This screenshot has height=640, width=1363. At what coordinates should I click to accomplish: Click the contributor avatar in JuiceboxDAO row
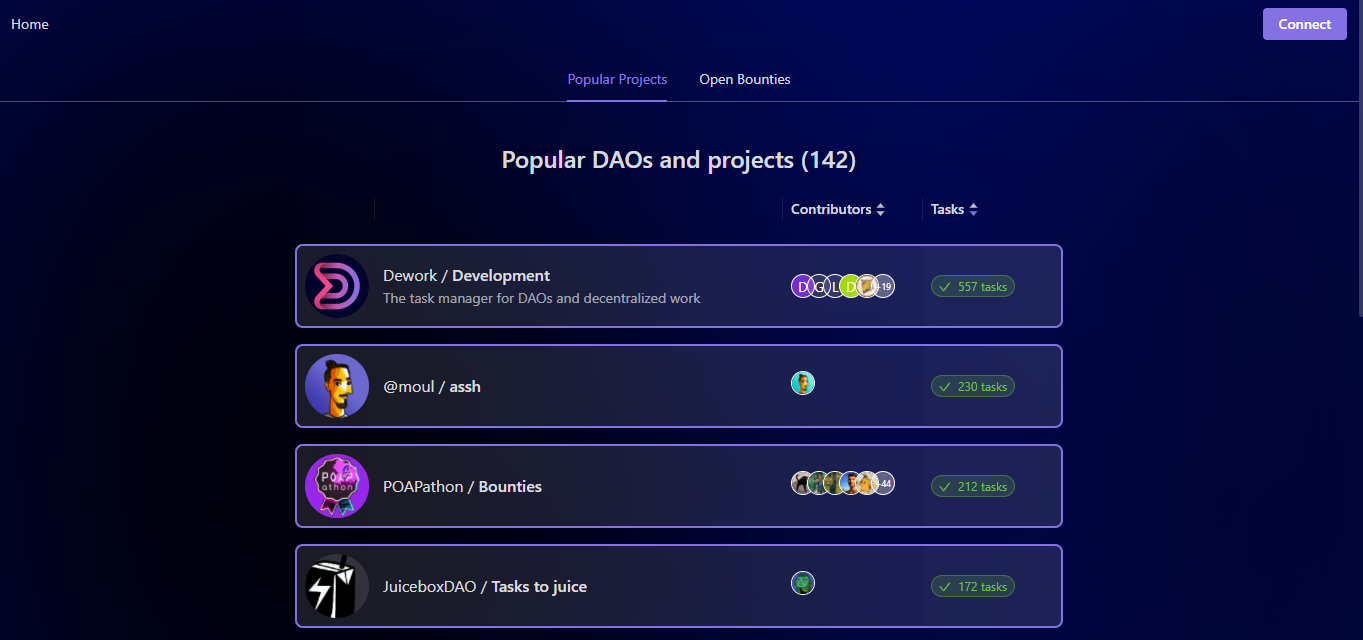[803, 583]
